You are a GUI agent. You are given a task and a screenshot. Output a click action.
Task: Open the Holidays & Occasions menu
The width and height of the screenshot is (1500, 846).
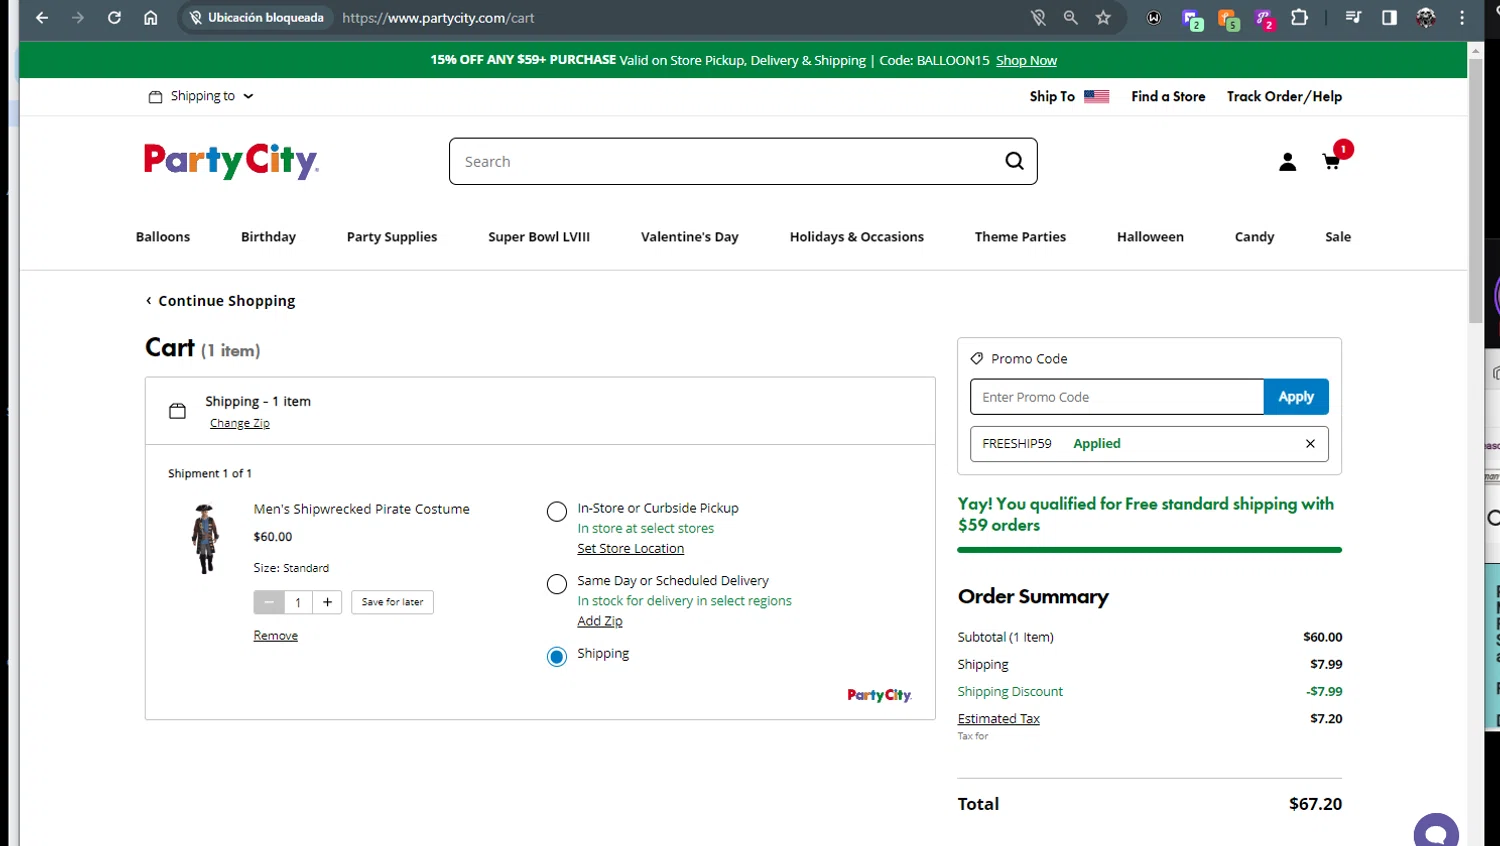(857, 237)
